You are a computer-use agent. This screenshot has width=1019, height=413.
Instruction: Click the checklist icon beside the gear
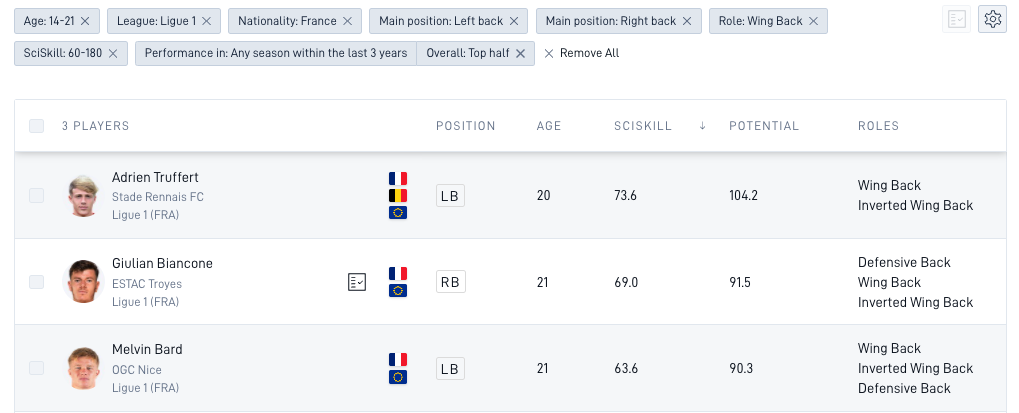[x=957, y=19]
